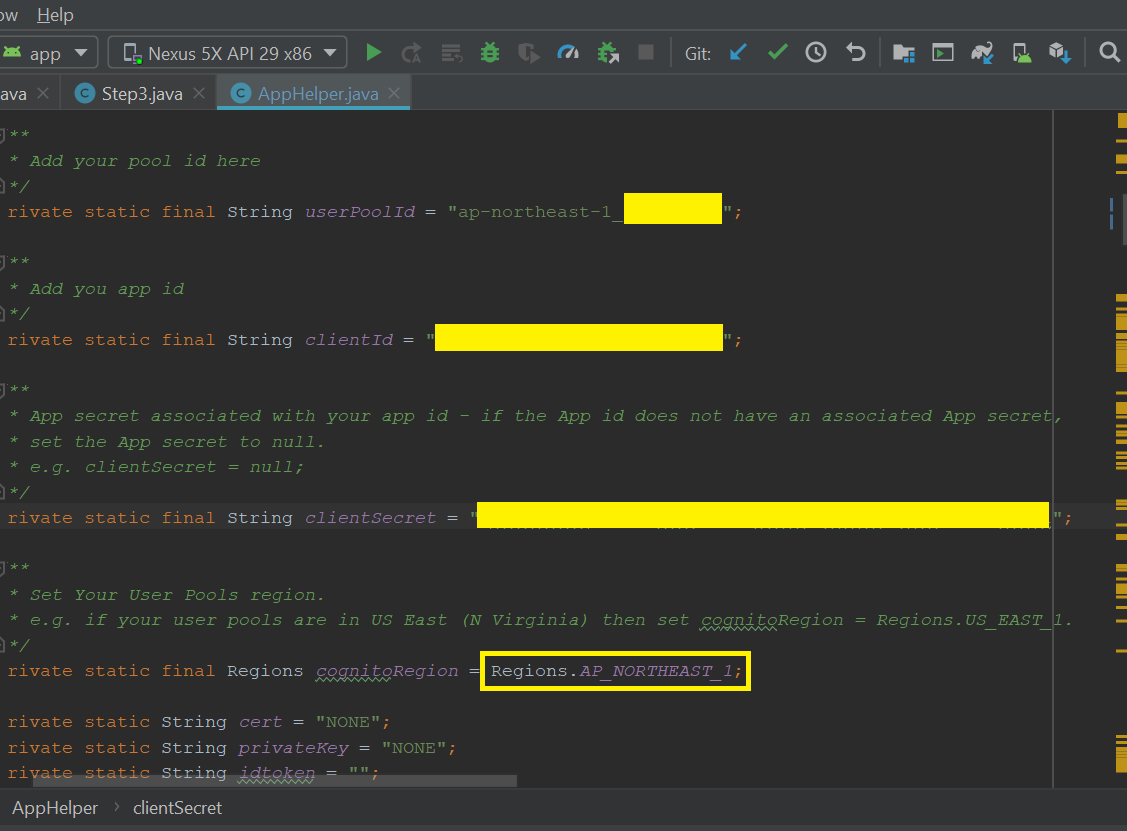
Task: Click Apply Code Changes icon
Action: pos(451,52)
